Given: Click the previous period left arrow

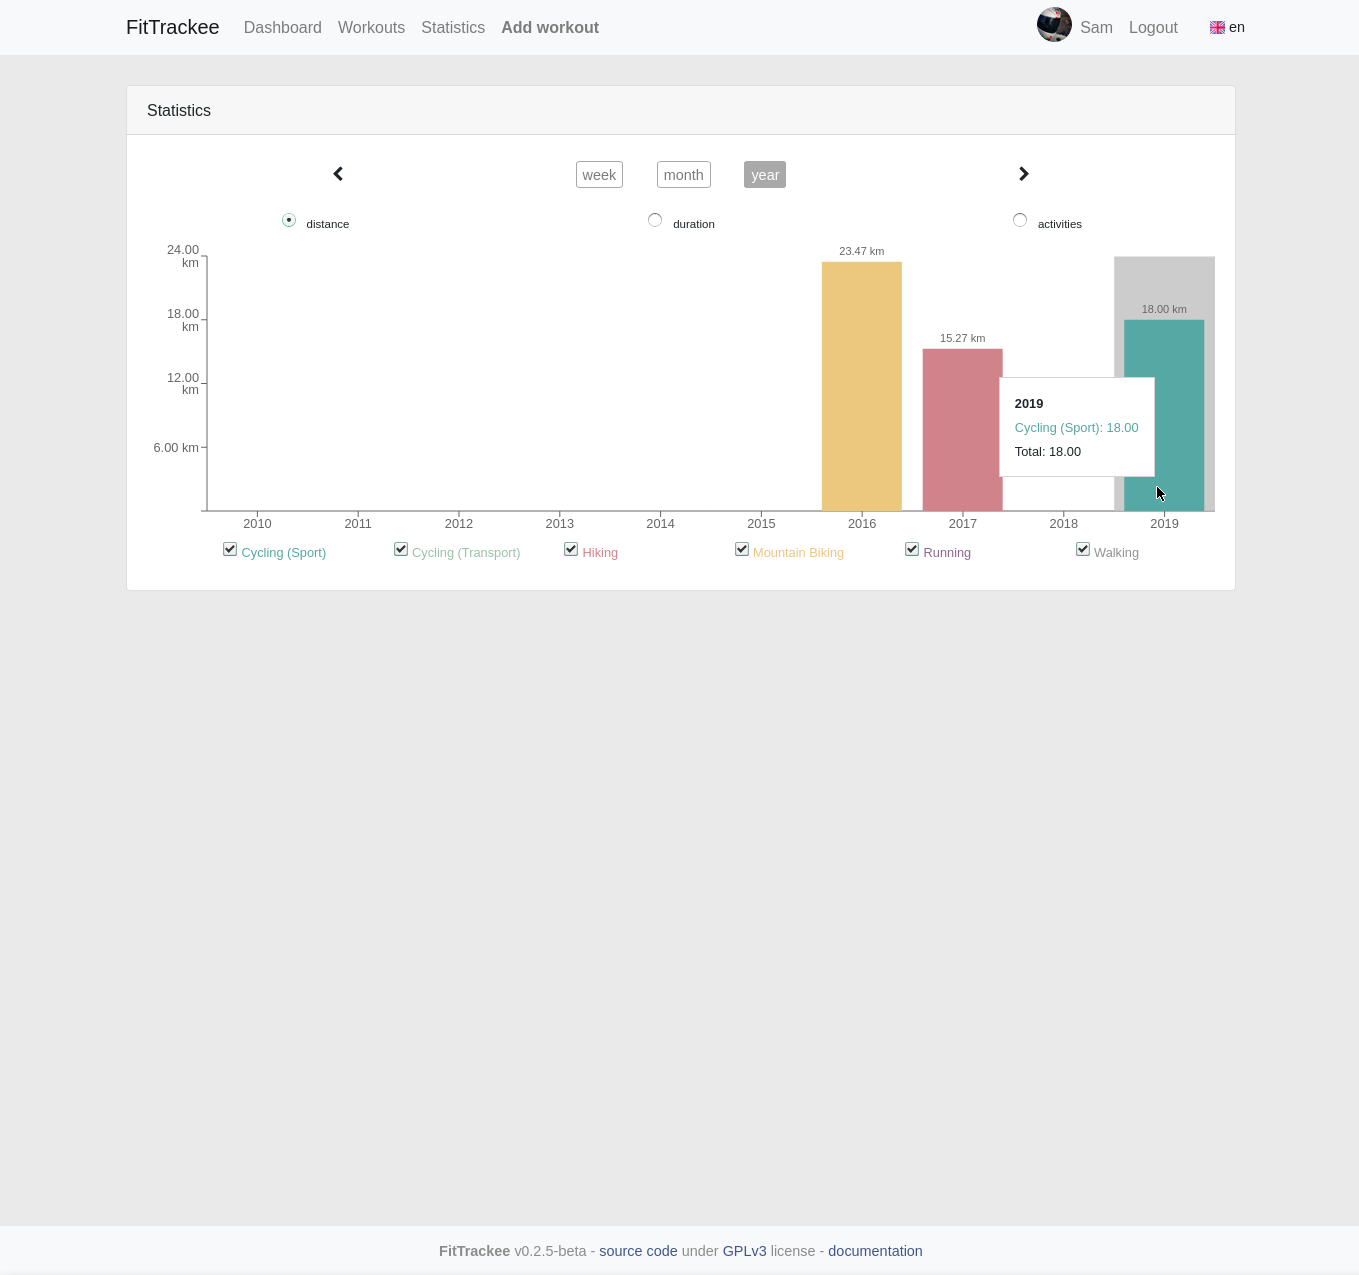Looking at the screenshot, I should (338, 174).
